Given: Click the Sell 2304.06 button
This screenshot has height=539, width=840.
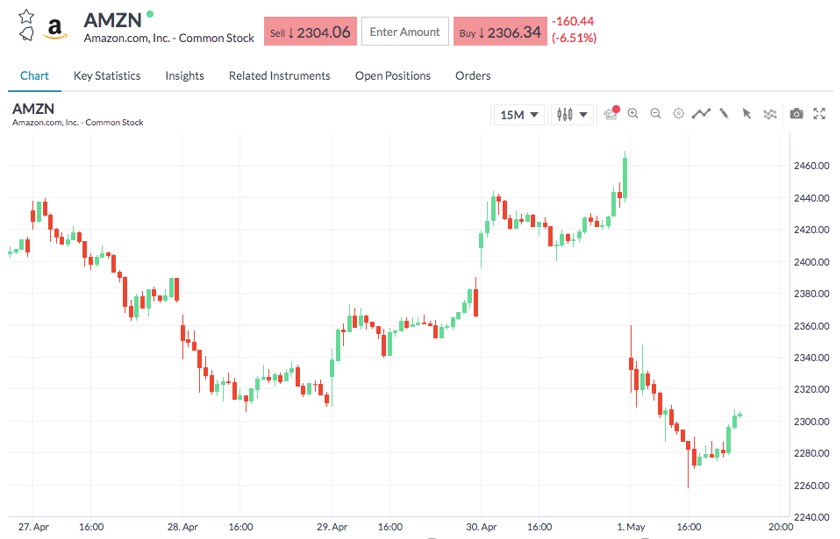Looking at the screenshot, I should (x=310, y=32).
